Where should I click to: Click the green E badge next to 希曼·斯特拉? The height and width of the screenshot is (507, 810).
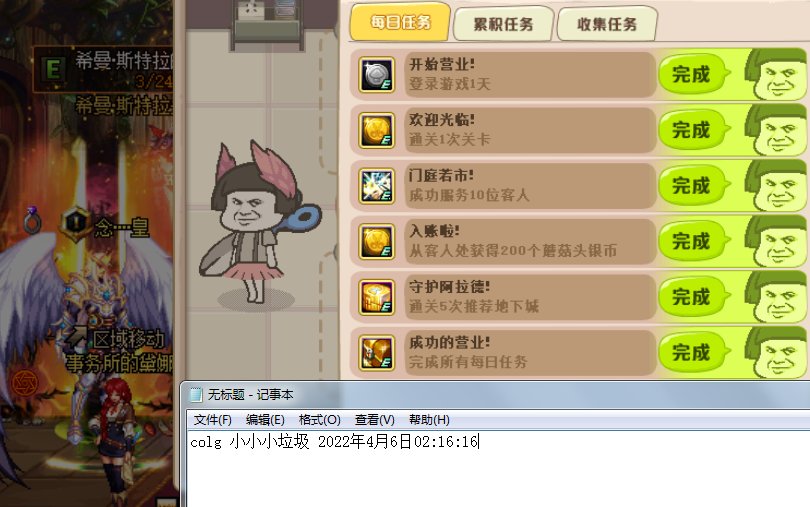pyautogui.click(x=53, y=69)
